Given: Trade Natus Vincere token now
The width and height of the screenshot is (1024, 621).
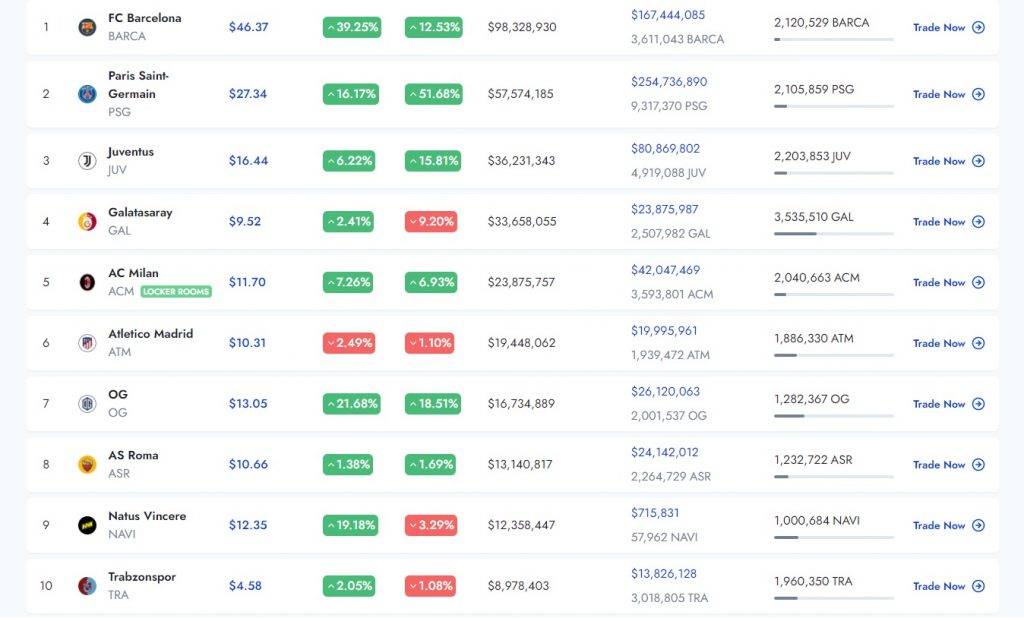Looking at the screenshot, I should tap(948, 525).
